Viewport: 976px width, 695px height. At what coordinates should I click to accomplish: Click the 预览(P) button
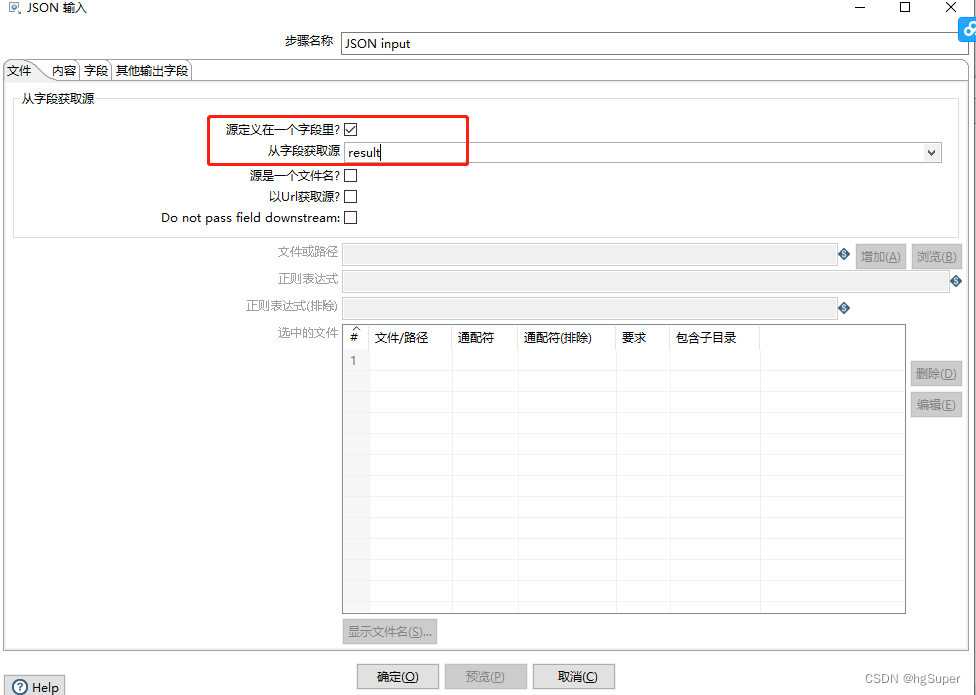tap(485, 676)
